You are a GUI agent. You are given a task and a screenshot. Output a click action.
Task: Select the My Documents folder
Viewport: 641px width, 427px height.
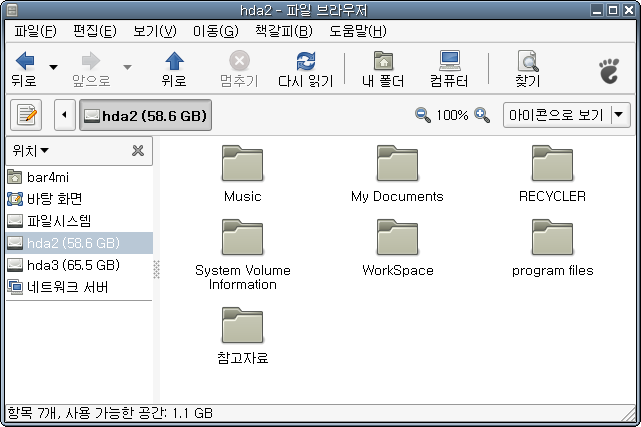pyautogui.click(x=397, y=172)
